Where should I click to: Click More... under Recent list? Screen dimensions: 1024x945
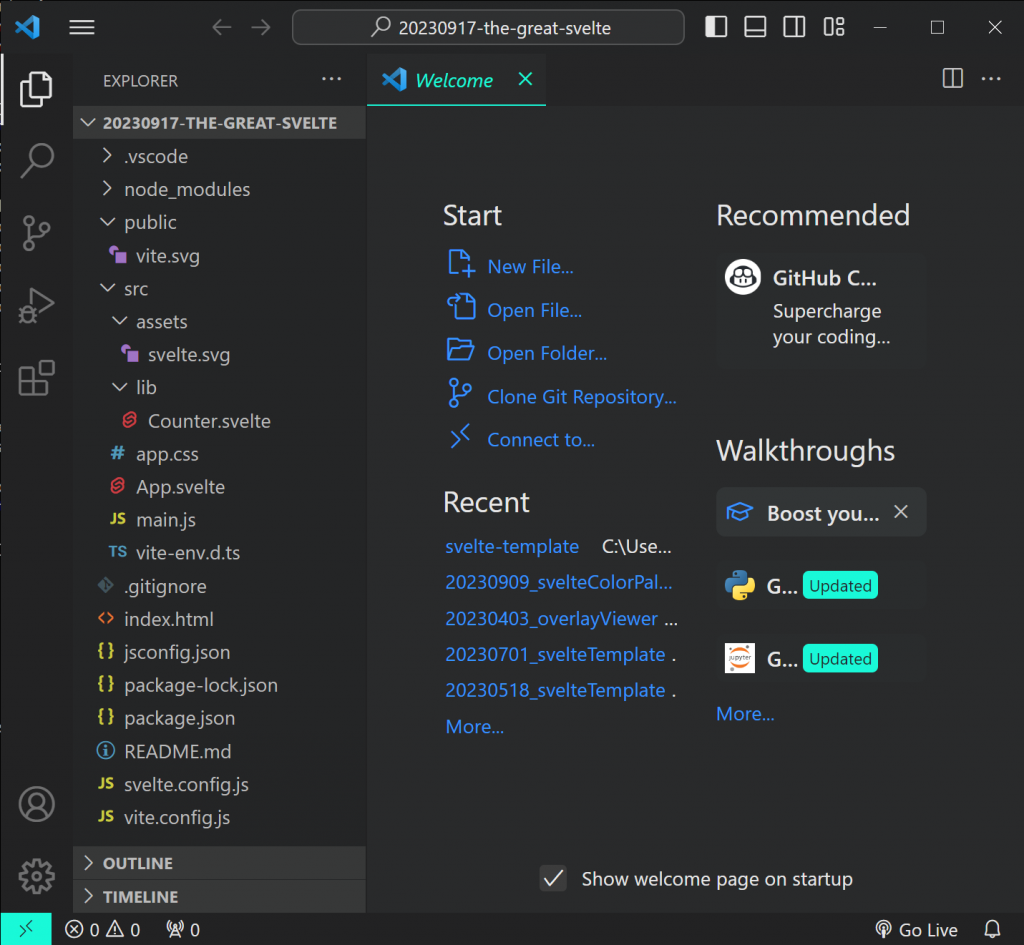point(474,726)
